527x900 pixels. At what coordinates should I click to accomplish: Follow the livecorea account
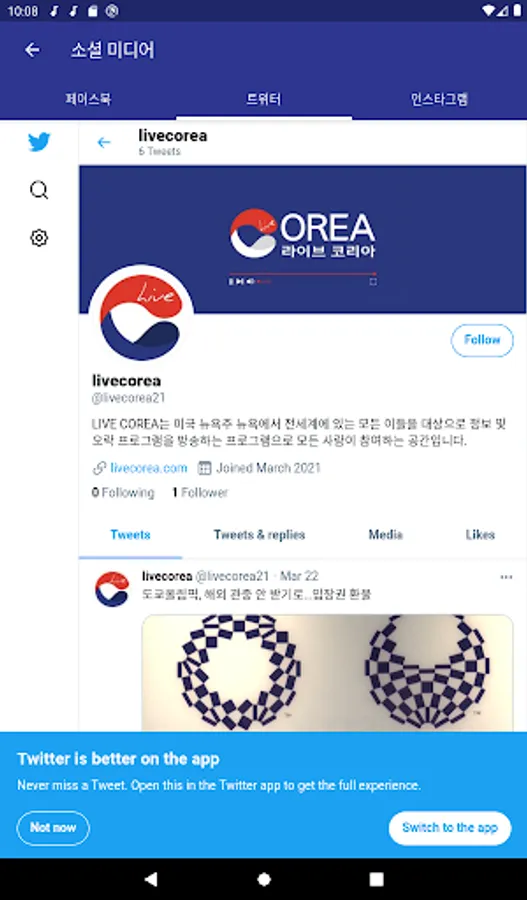482,340
